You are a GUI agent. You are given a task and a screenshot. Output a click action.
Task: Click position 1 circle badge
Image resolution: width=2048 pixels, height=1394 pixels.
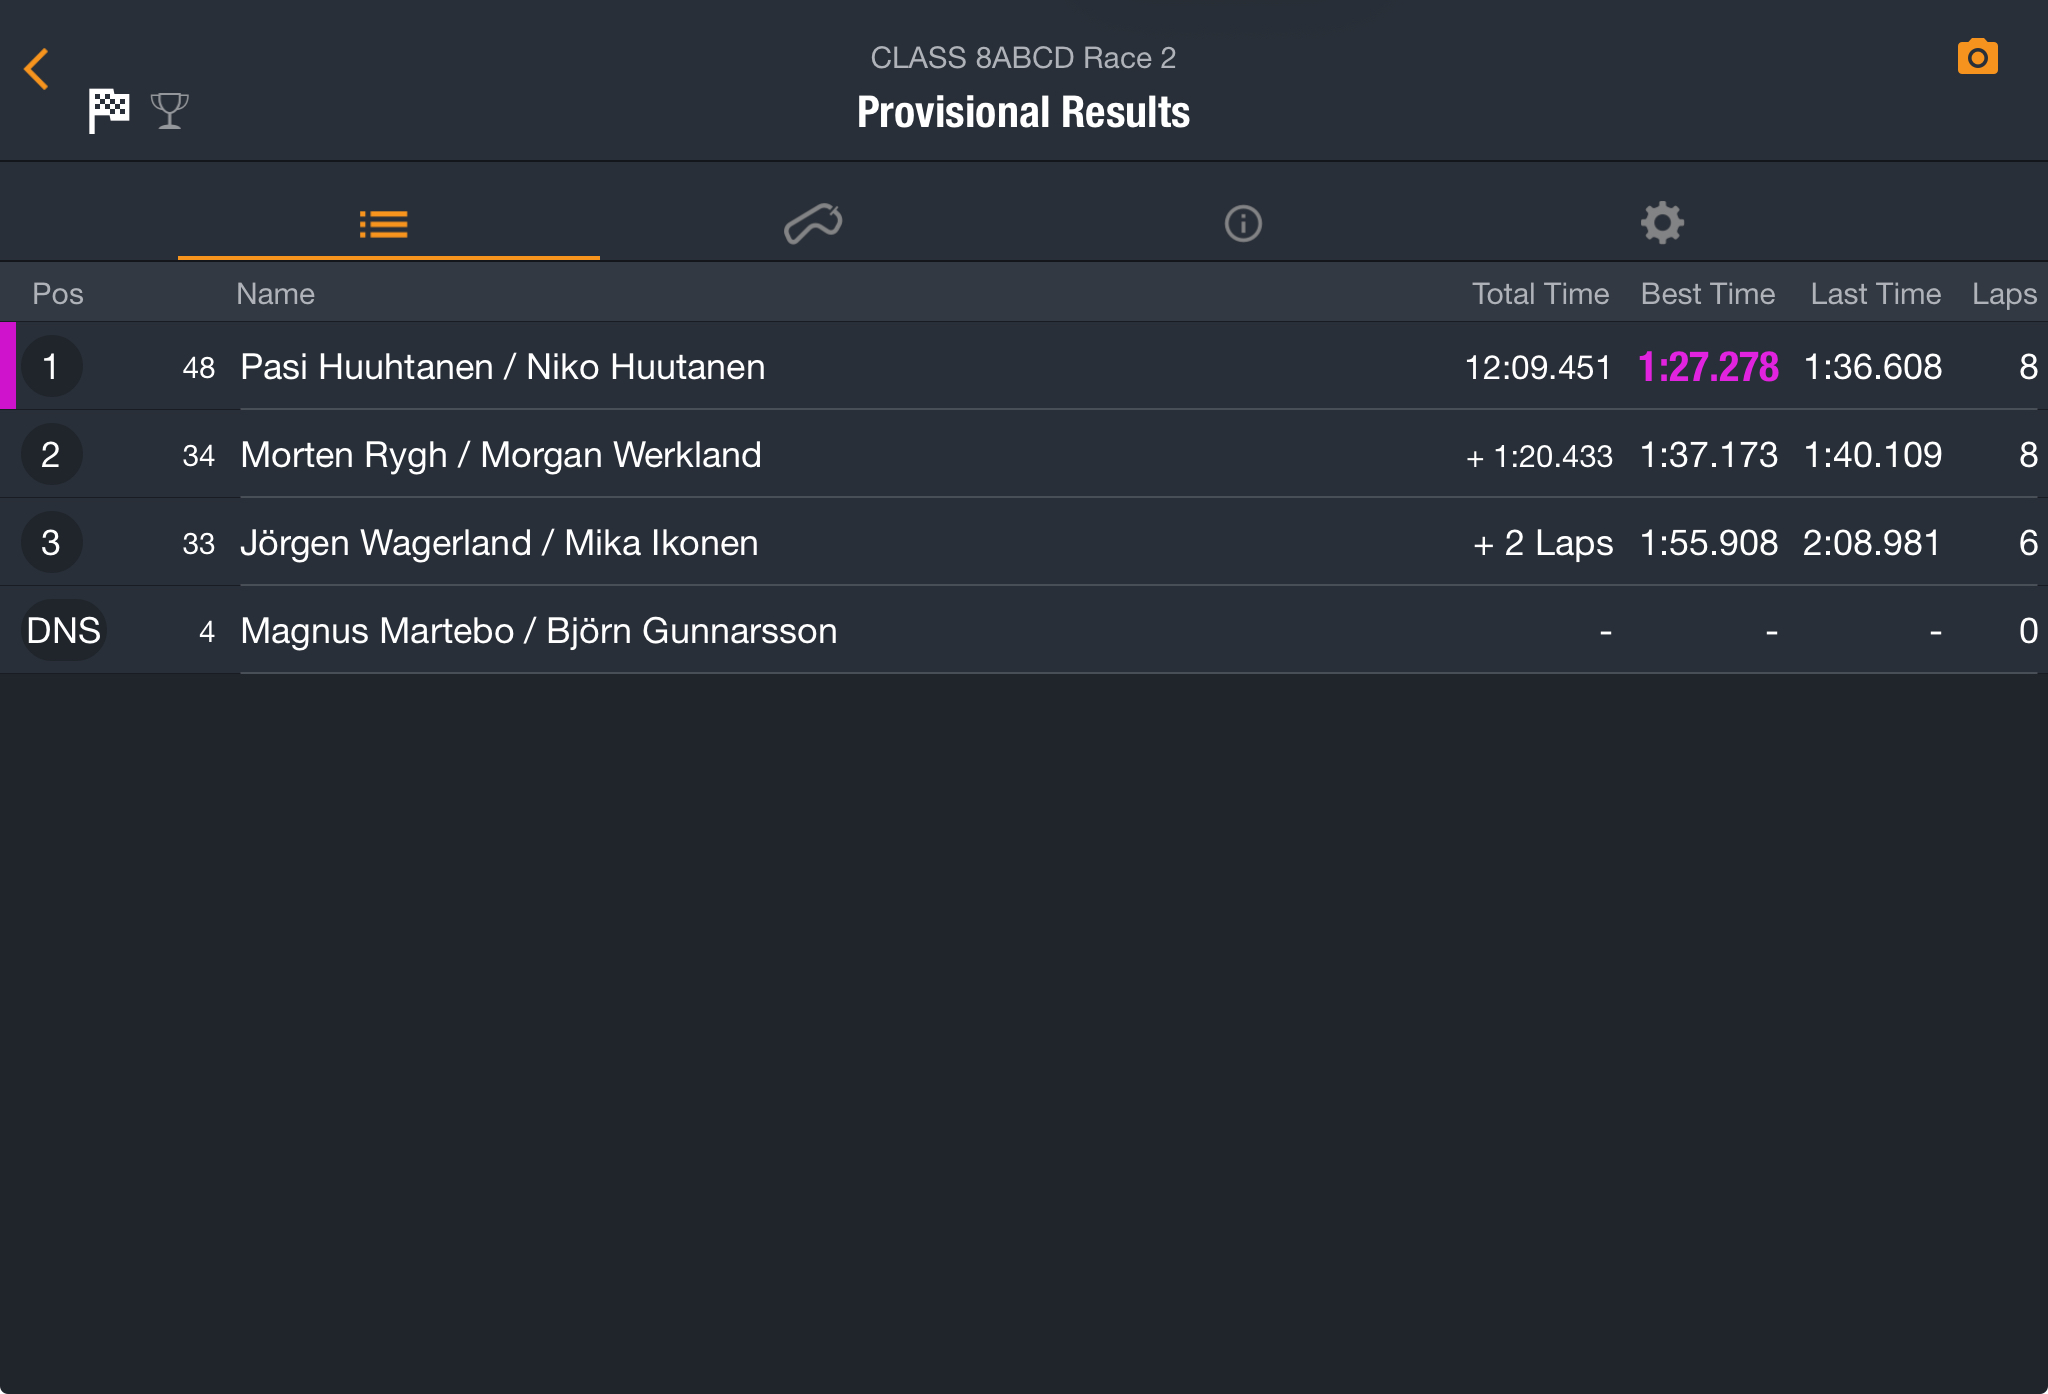pyautogui.click(x=51, y=367)
